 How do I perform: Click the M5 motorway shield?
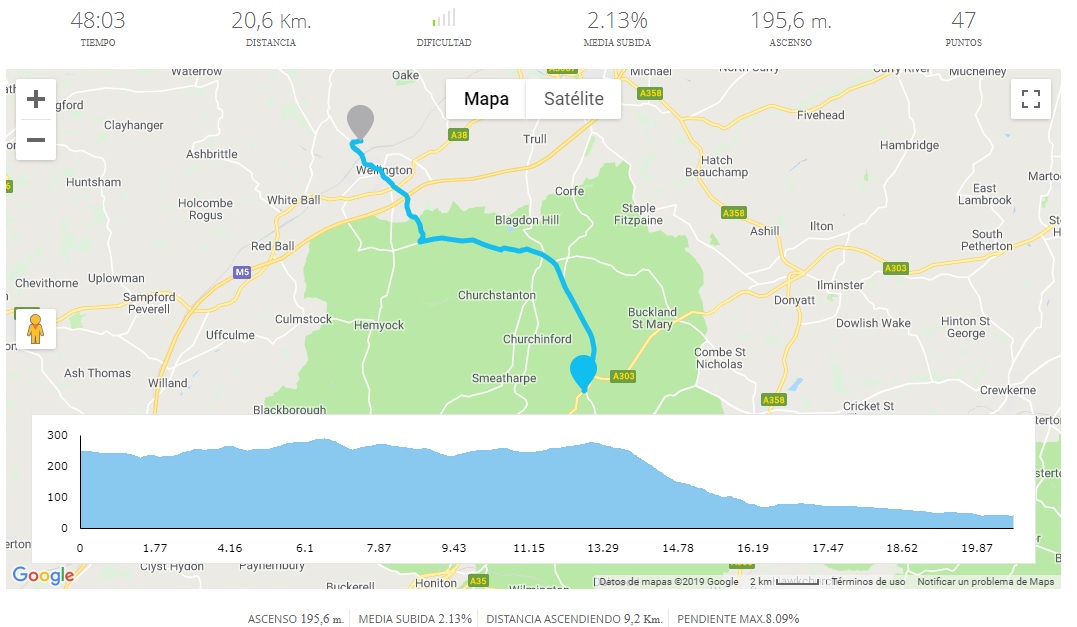[x=242, y=272]
